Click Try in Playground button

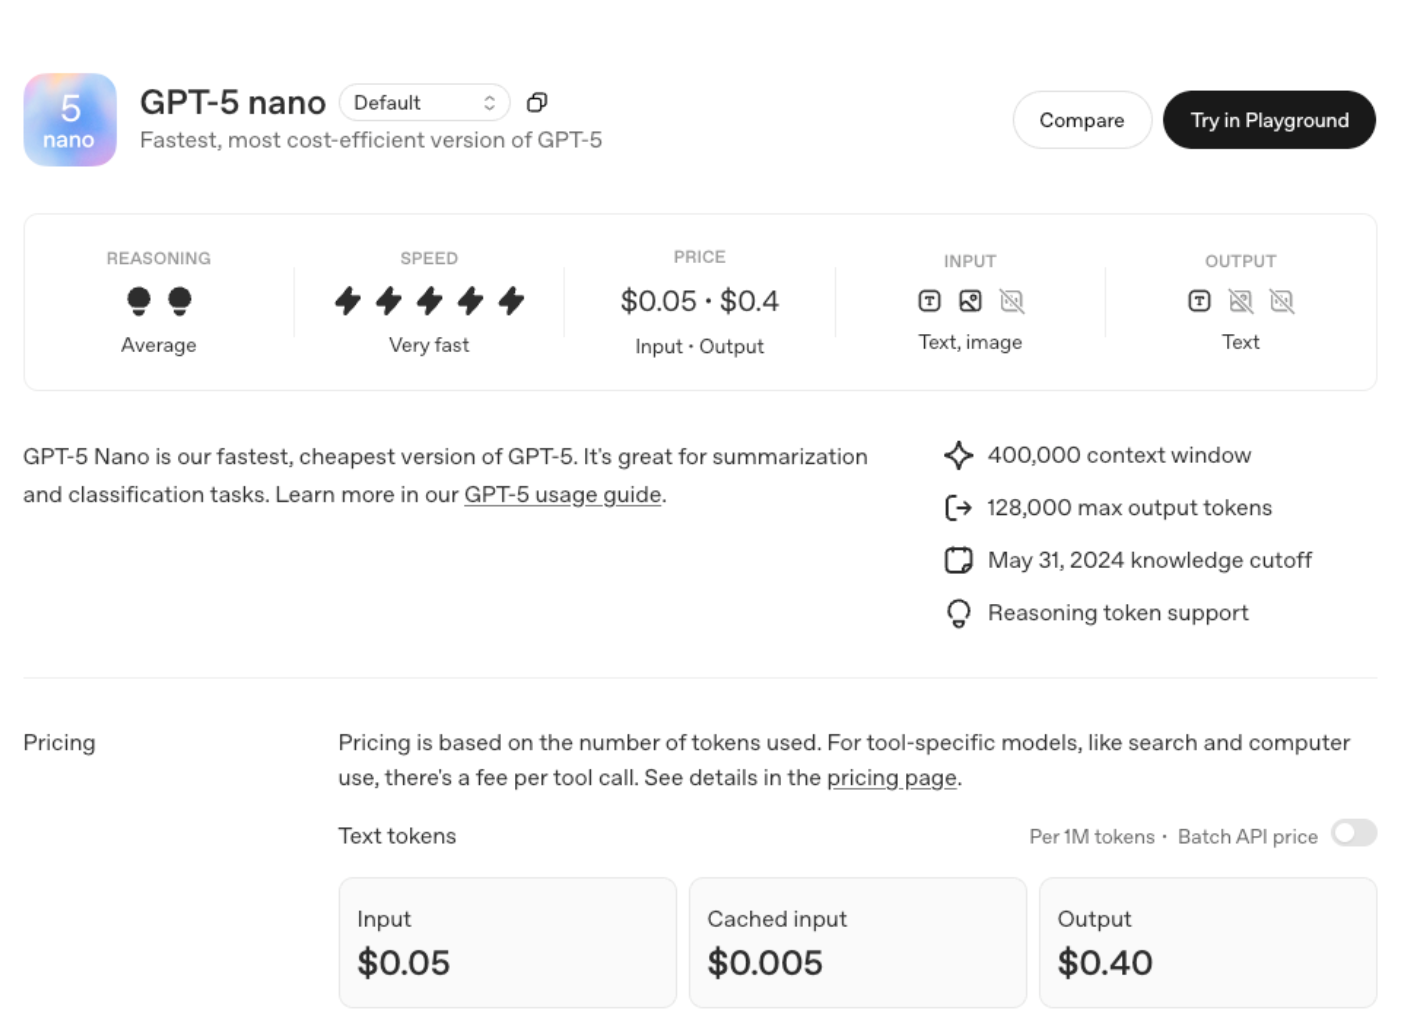click(x=1269, y=120)
